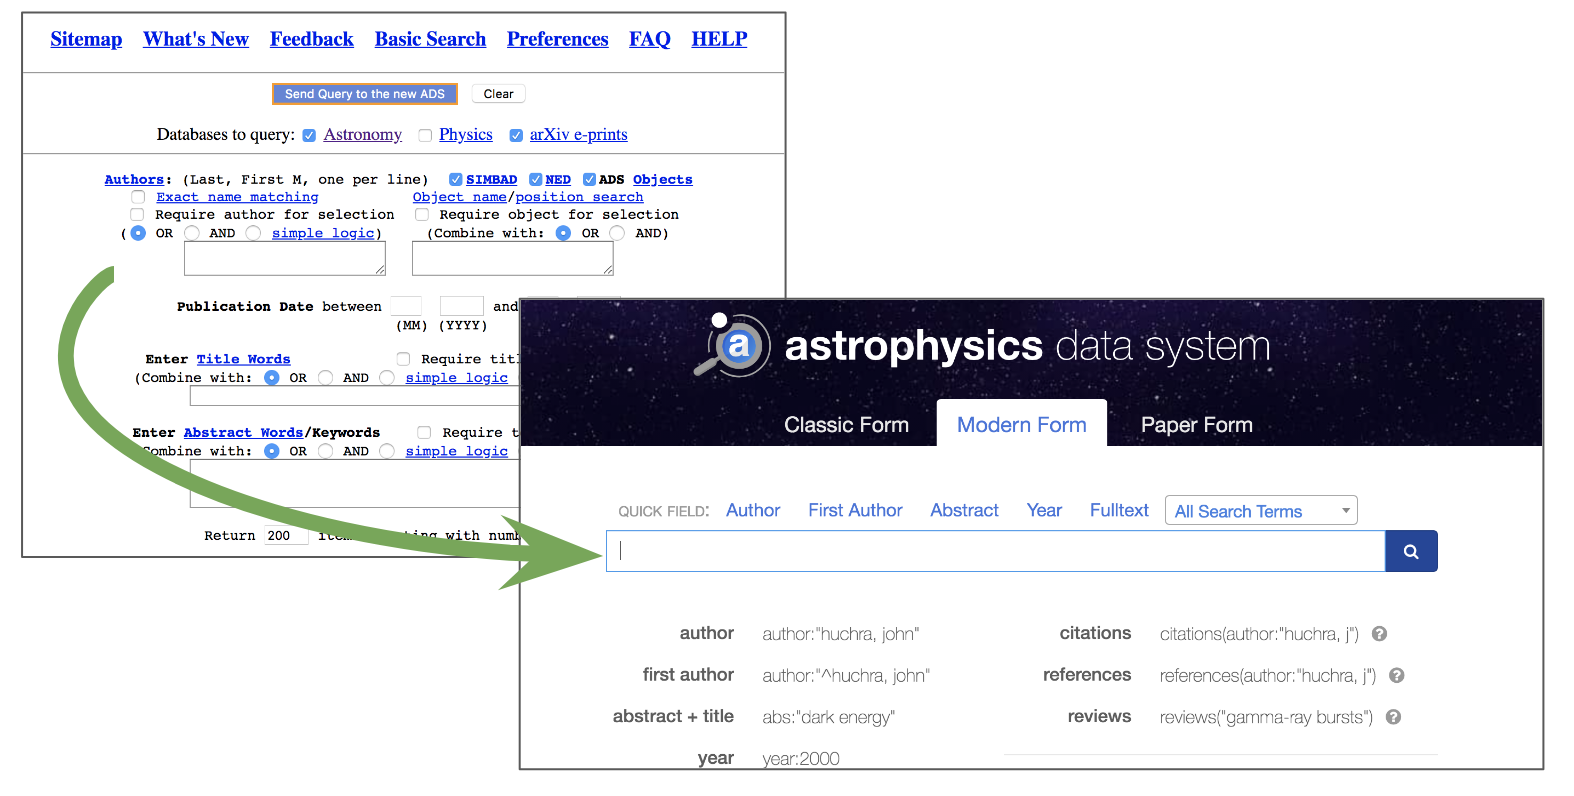
Task: Insert the First Author quick field
Action: (855, 510)
